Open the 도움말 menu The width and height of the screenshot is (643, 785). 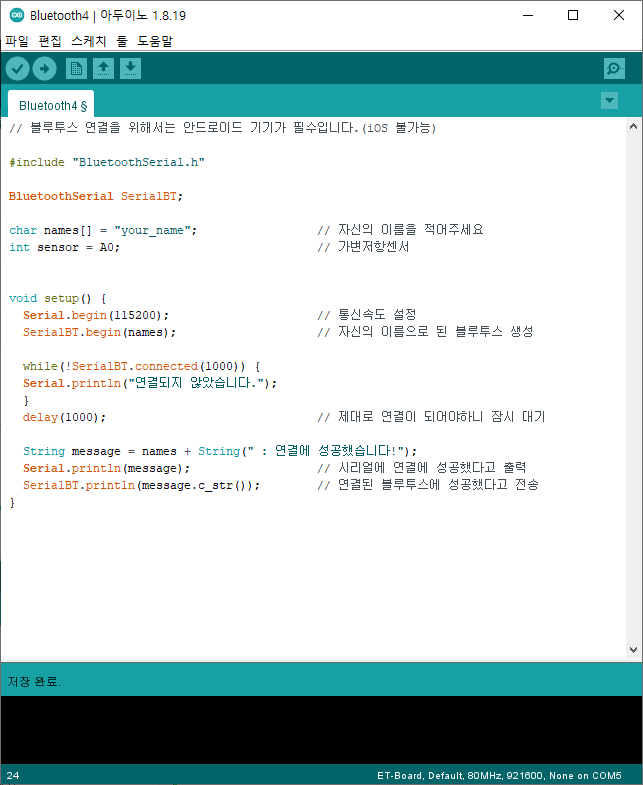click(x=155, y=41)
